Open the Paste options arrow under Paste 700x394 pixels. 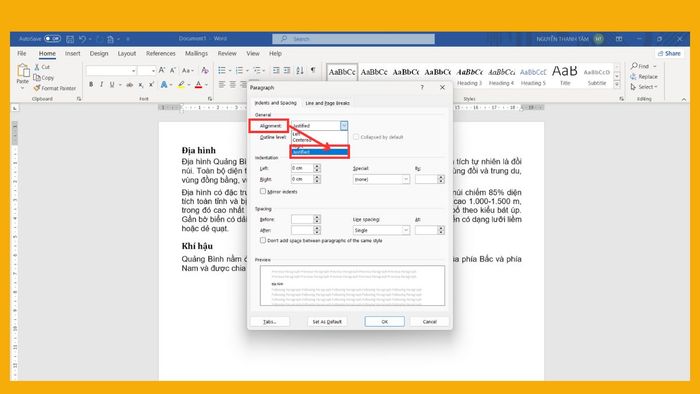pyautogui.click(x=22, y=88)
